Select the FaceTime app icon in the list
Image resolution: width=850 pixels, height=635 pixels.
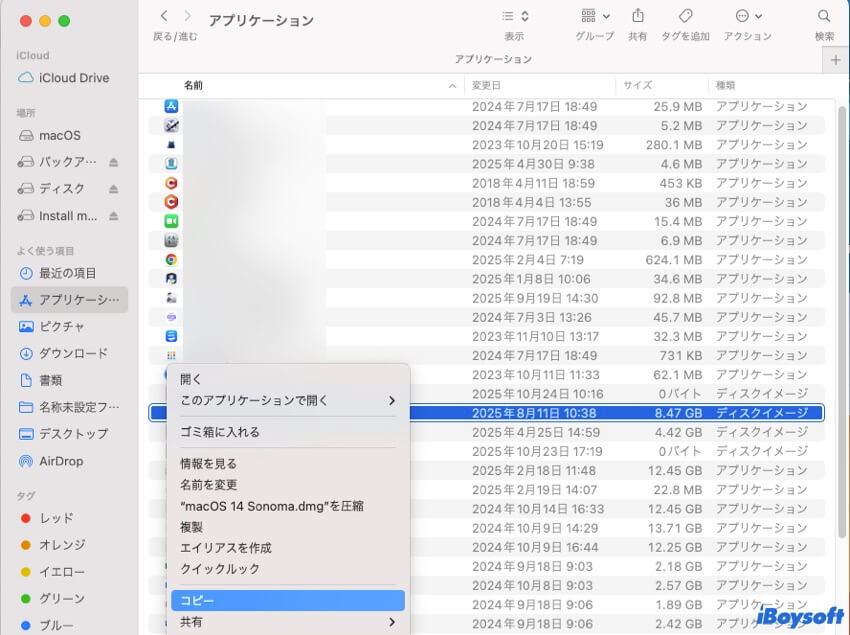[170, 221]
